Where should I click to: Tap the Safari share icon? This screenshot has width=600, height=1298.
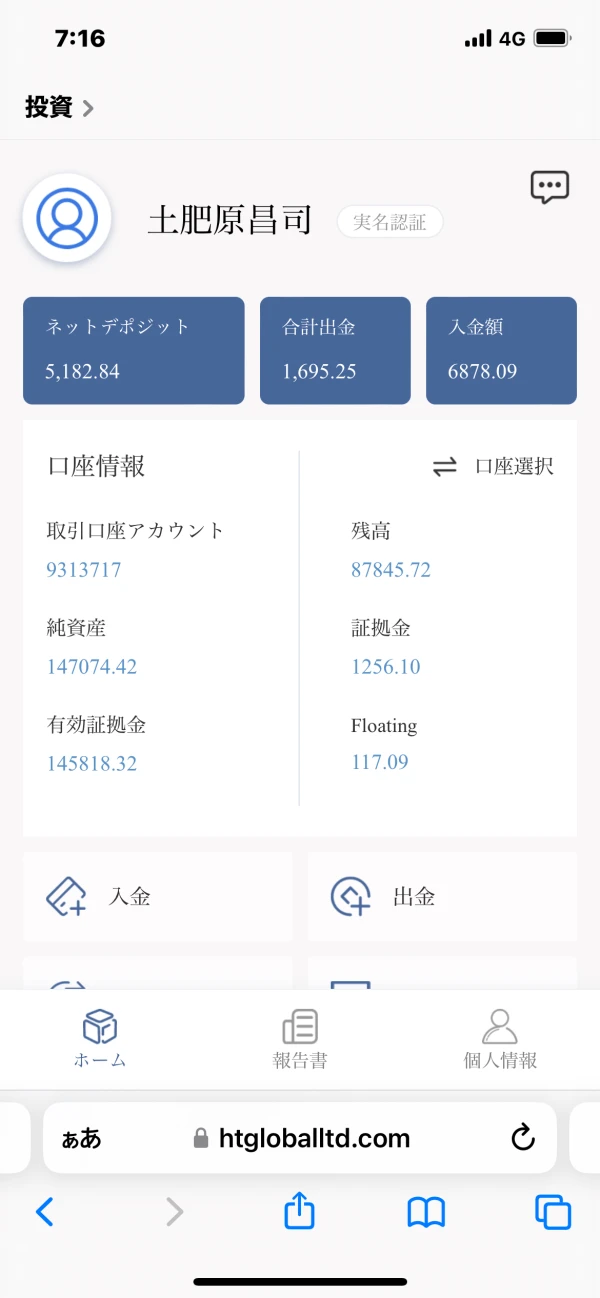[299, 1211]
